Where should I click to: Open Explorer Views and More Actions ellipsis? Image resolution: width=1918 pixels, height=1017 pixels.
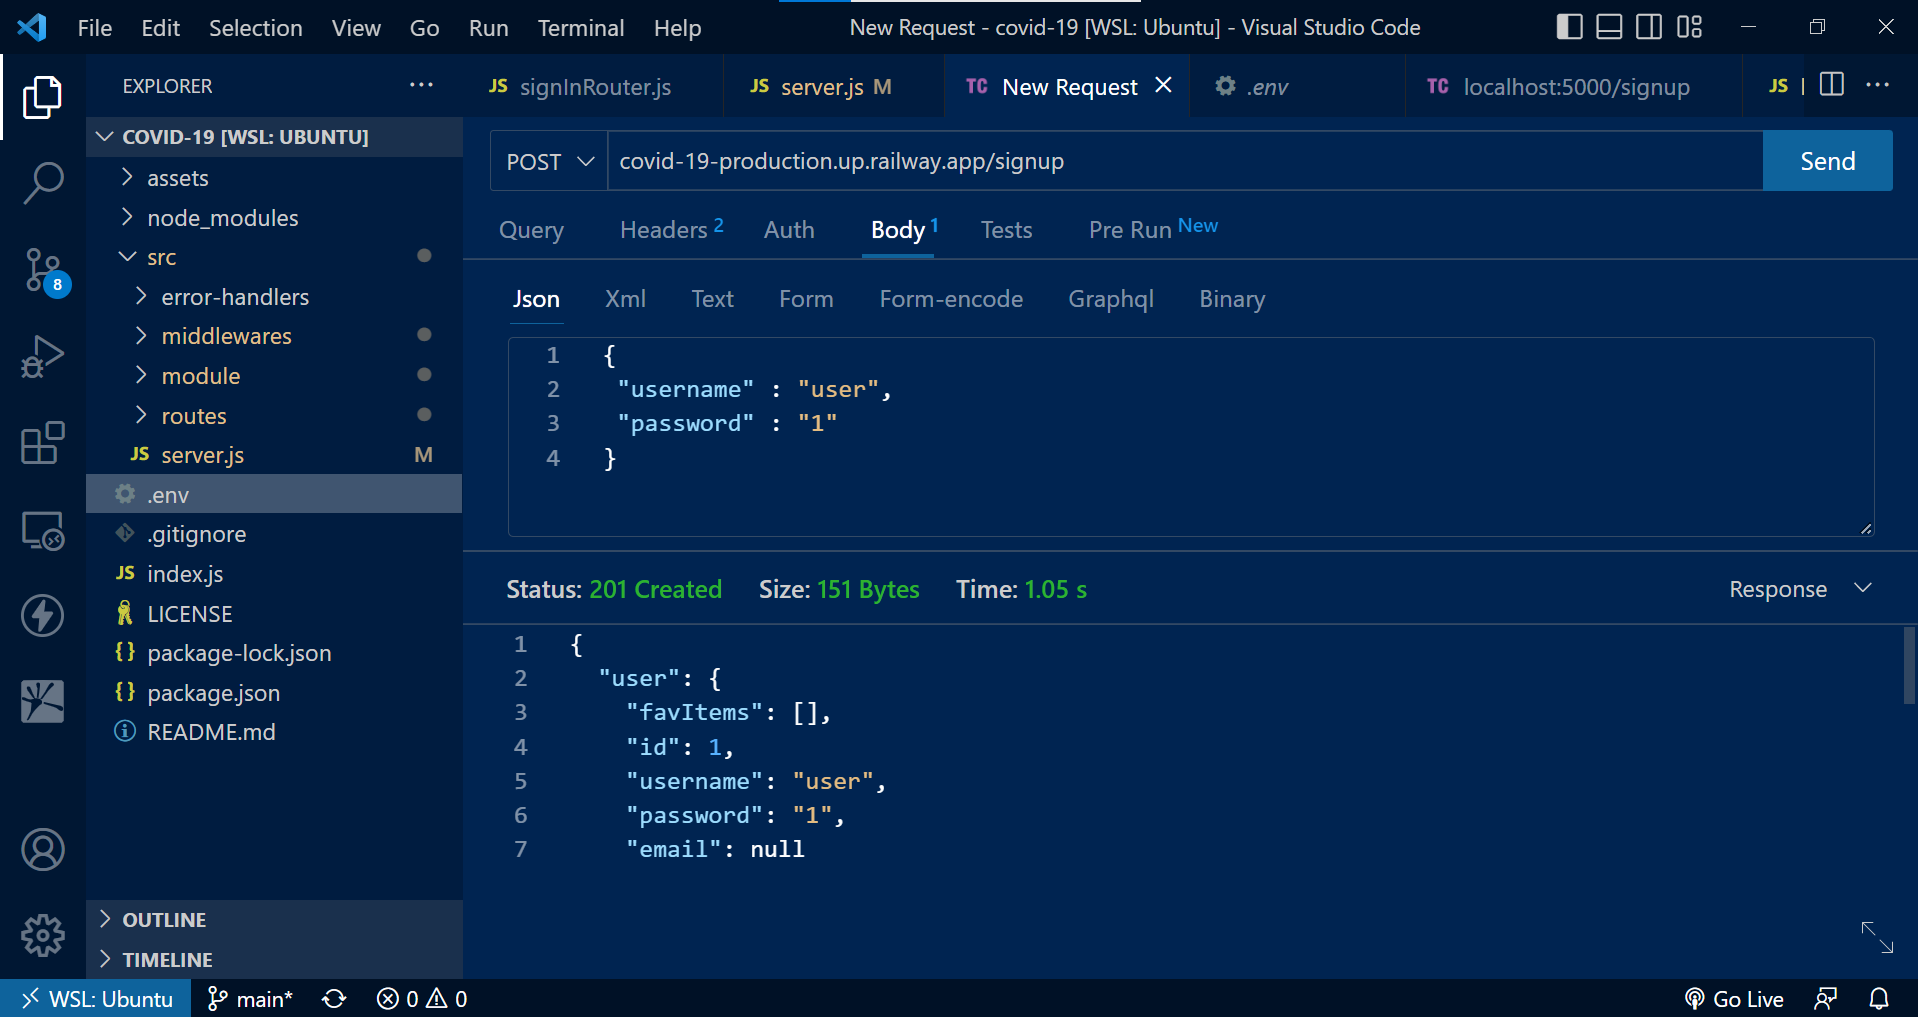[421, 85]
